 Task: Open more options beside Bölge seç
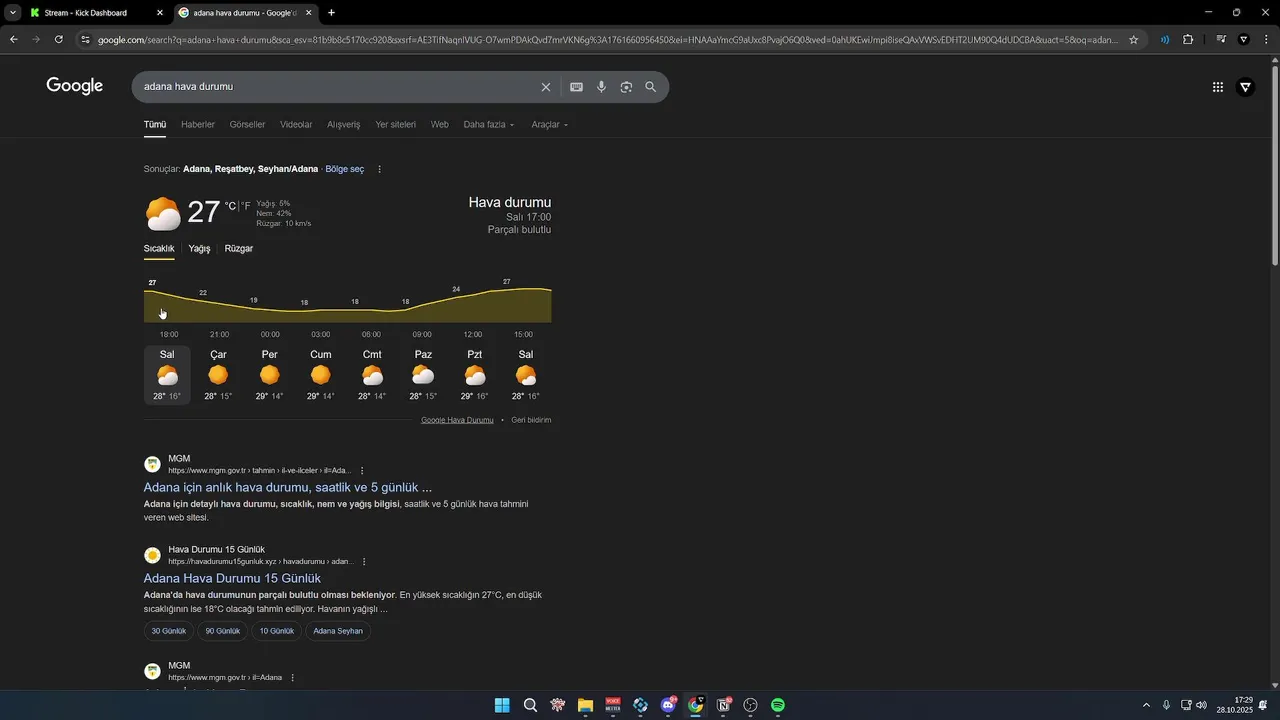point(379,169)
